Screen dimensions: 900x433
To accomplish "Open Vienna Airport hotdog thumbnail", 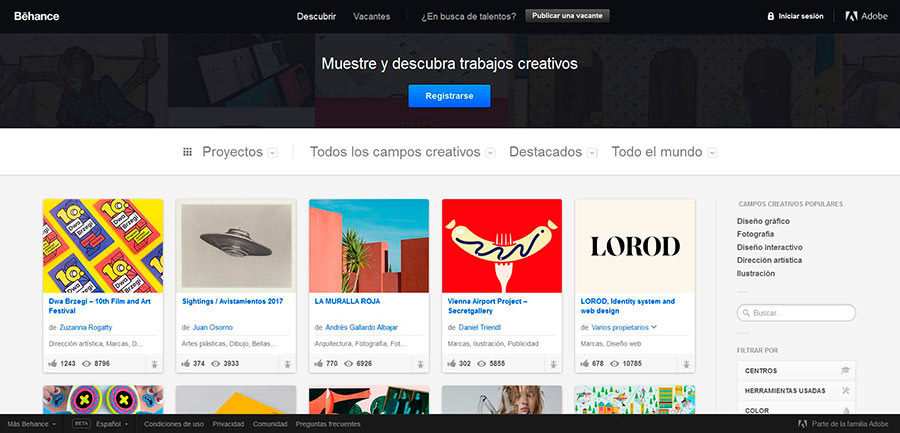I will pyautogui.click(x=502, y=246).
